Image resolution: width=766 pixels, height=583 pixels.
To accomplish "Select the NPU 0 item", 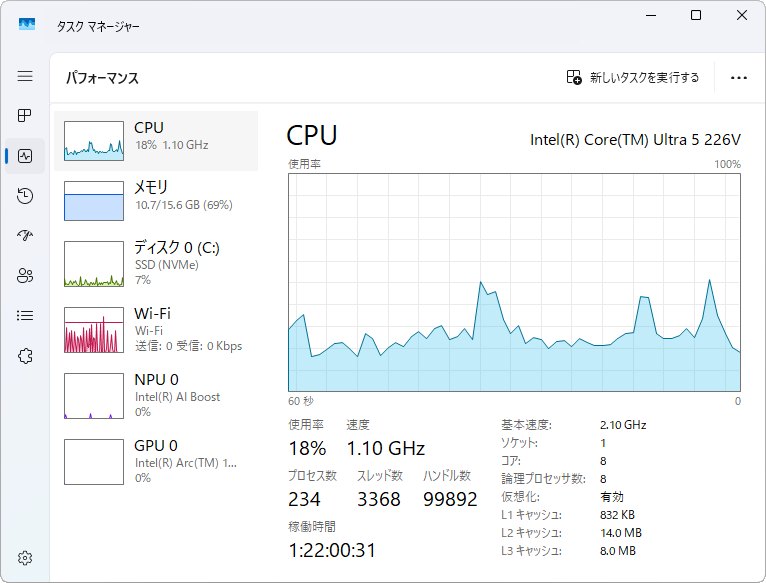I will pyautogui.click(x=156, y=395).
